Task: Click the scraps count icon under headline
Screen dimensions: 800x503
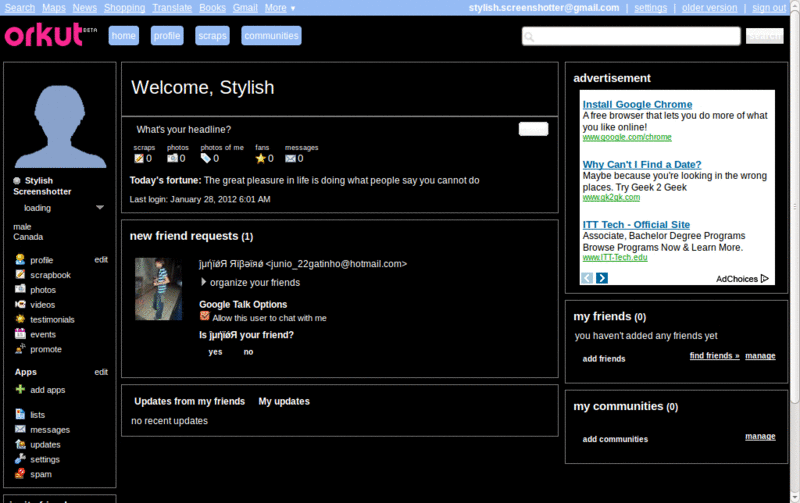Action: (139, 159)
